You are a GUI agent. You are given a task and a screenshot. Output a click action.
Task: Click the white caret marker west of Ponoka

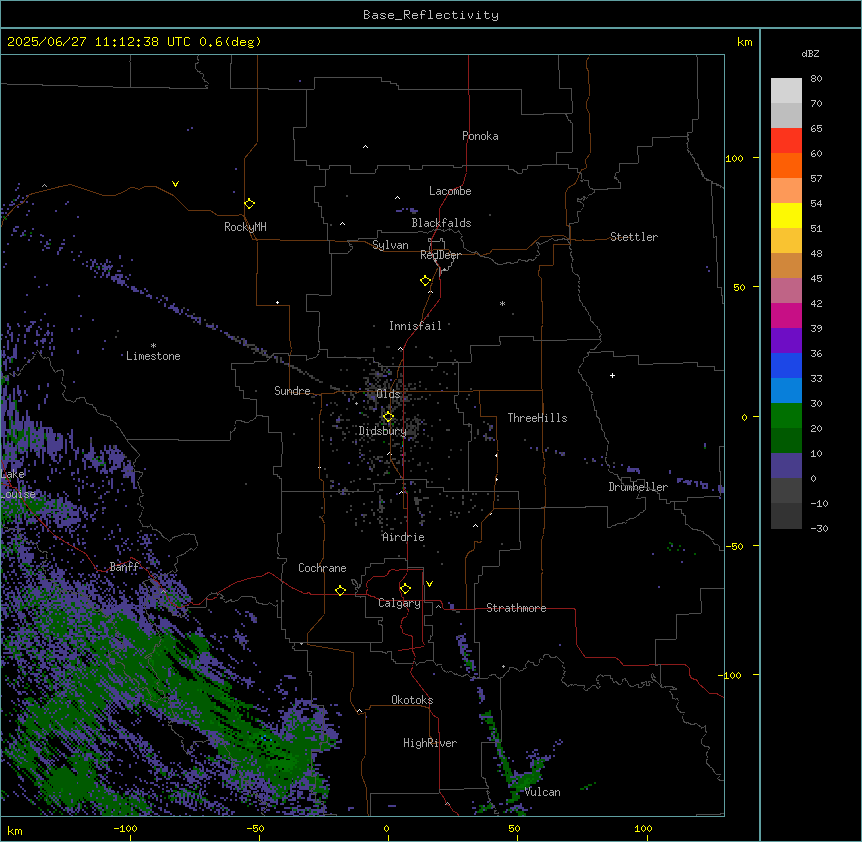[366, 147]
